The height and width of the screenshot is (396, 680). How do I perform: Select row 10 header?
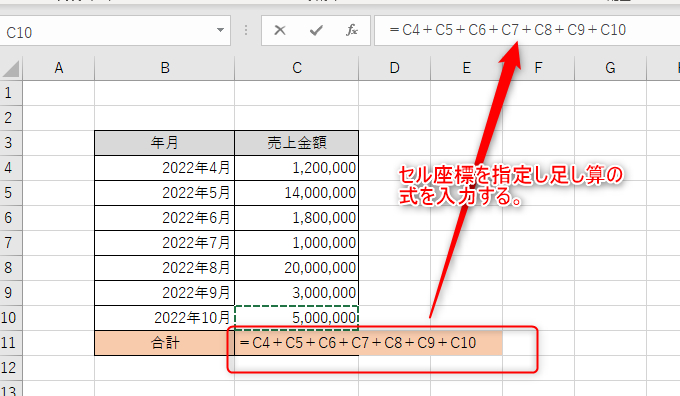click(x=11, y=318)
